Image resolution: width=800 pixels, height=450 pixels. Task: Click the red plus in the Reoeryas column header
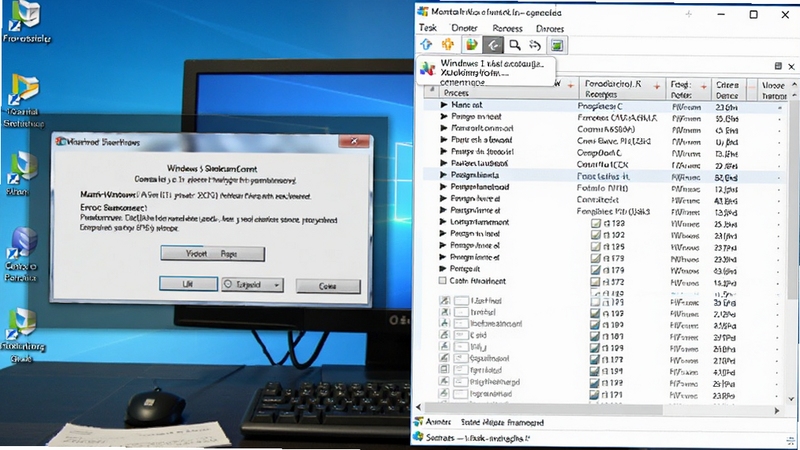[657, 86]
